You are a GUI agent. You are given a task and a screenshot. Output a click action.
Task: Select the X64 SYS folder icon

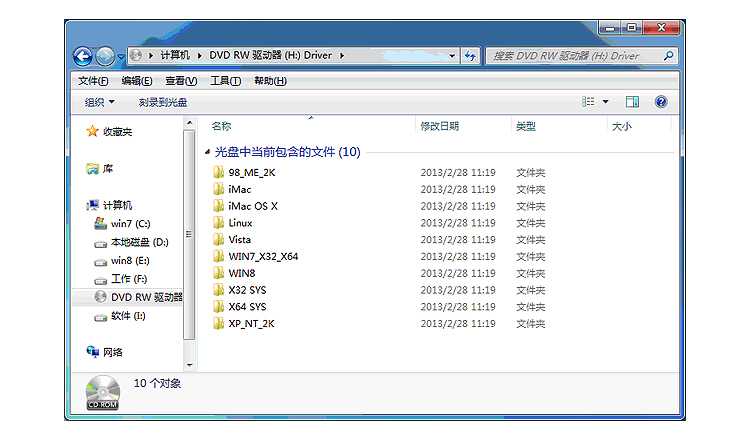pyautogui.click(x=219, y=306)
